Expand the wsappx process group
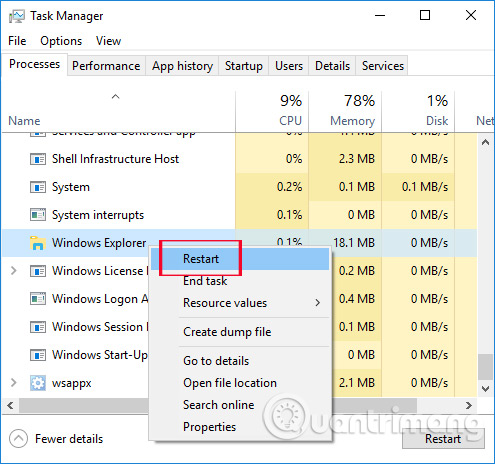 coord(13,383)
